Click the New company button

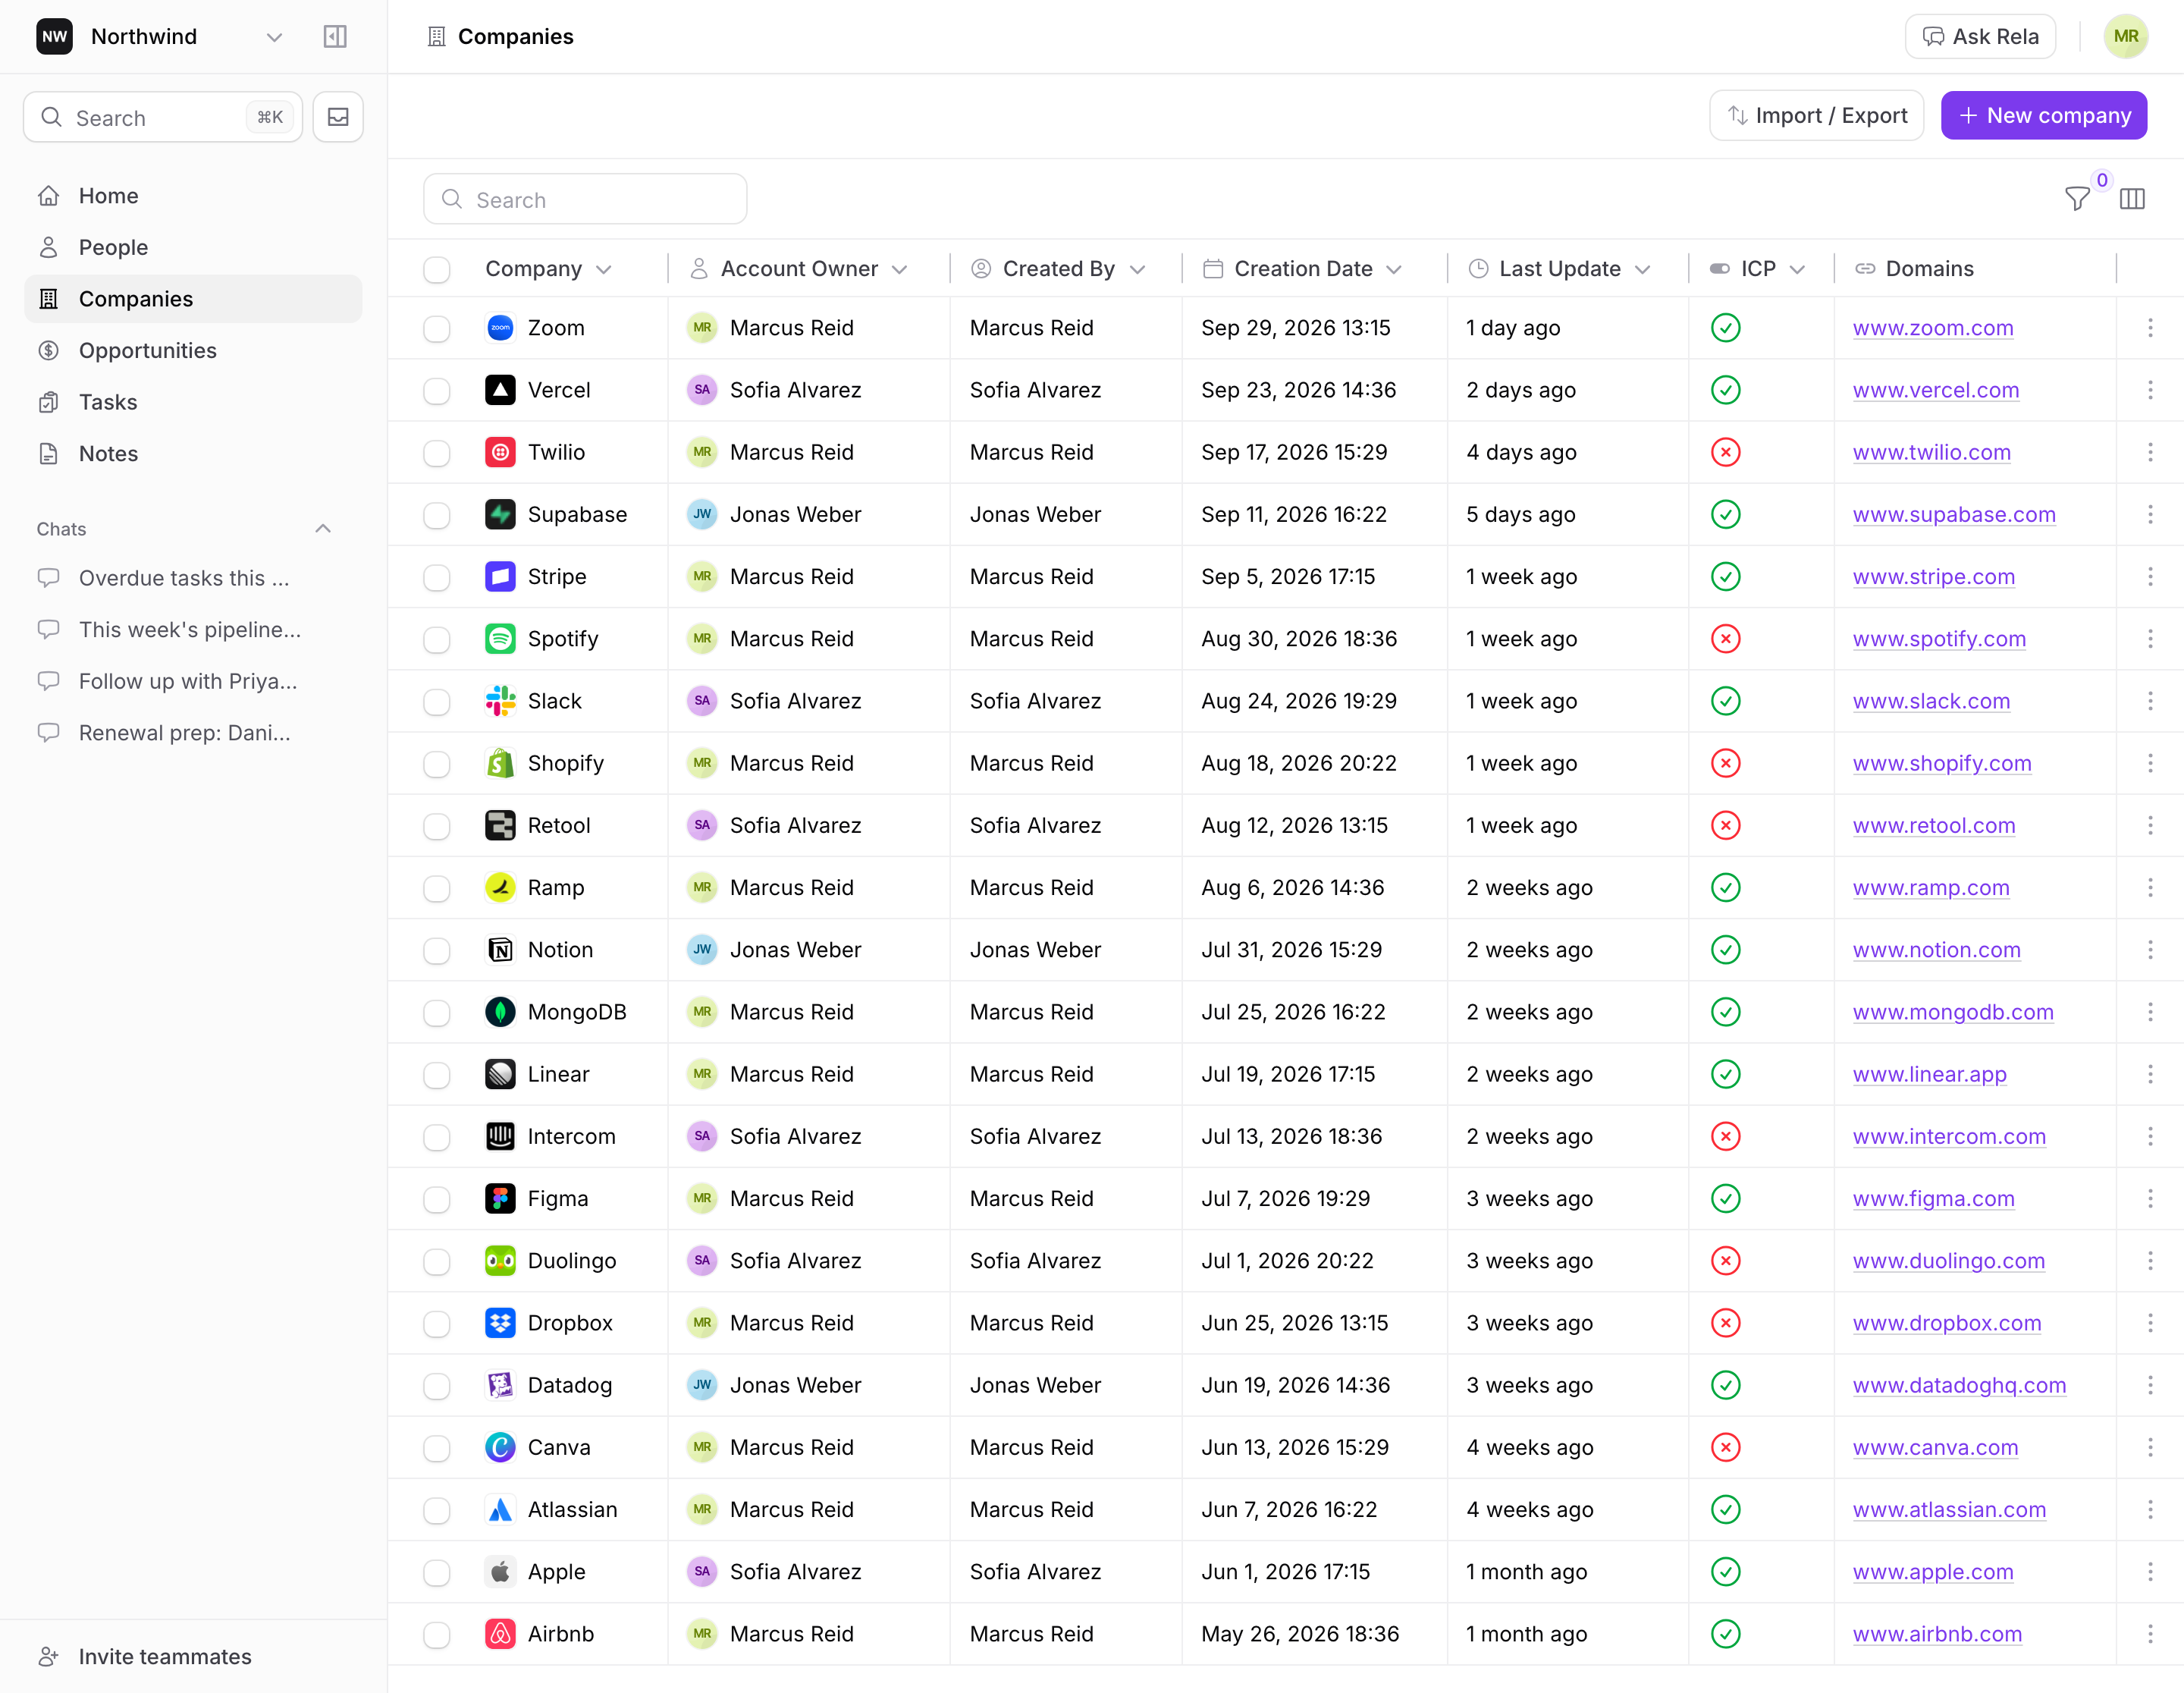click(2043, 116)
